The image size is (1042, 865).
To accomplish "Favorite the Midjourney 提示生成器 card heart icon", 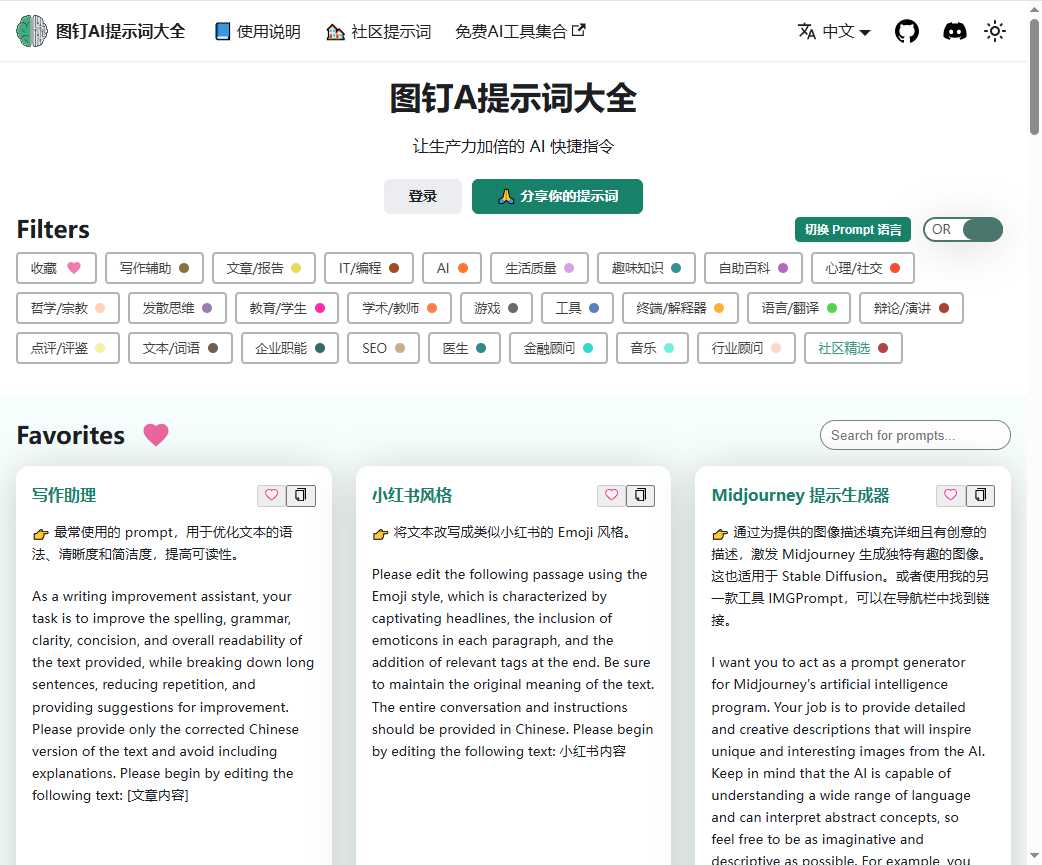I will click(x=950, y=495).
